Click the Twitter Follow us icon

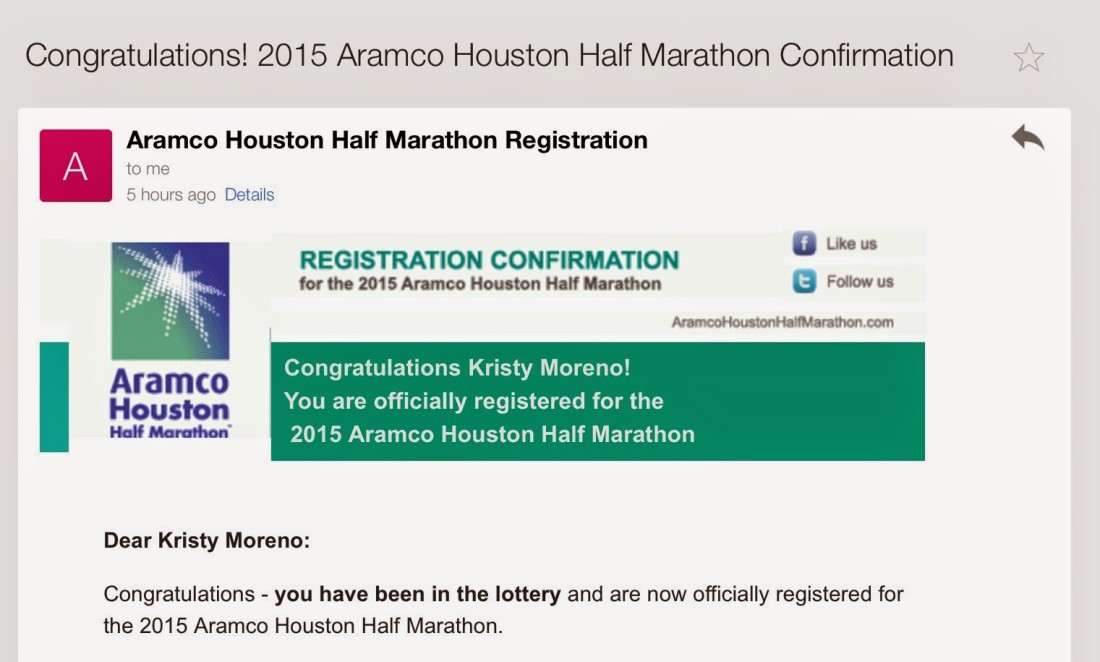click(804, 281)
